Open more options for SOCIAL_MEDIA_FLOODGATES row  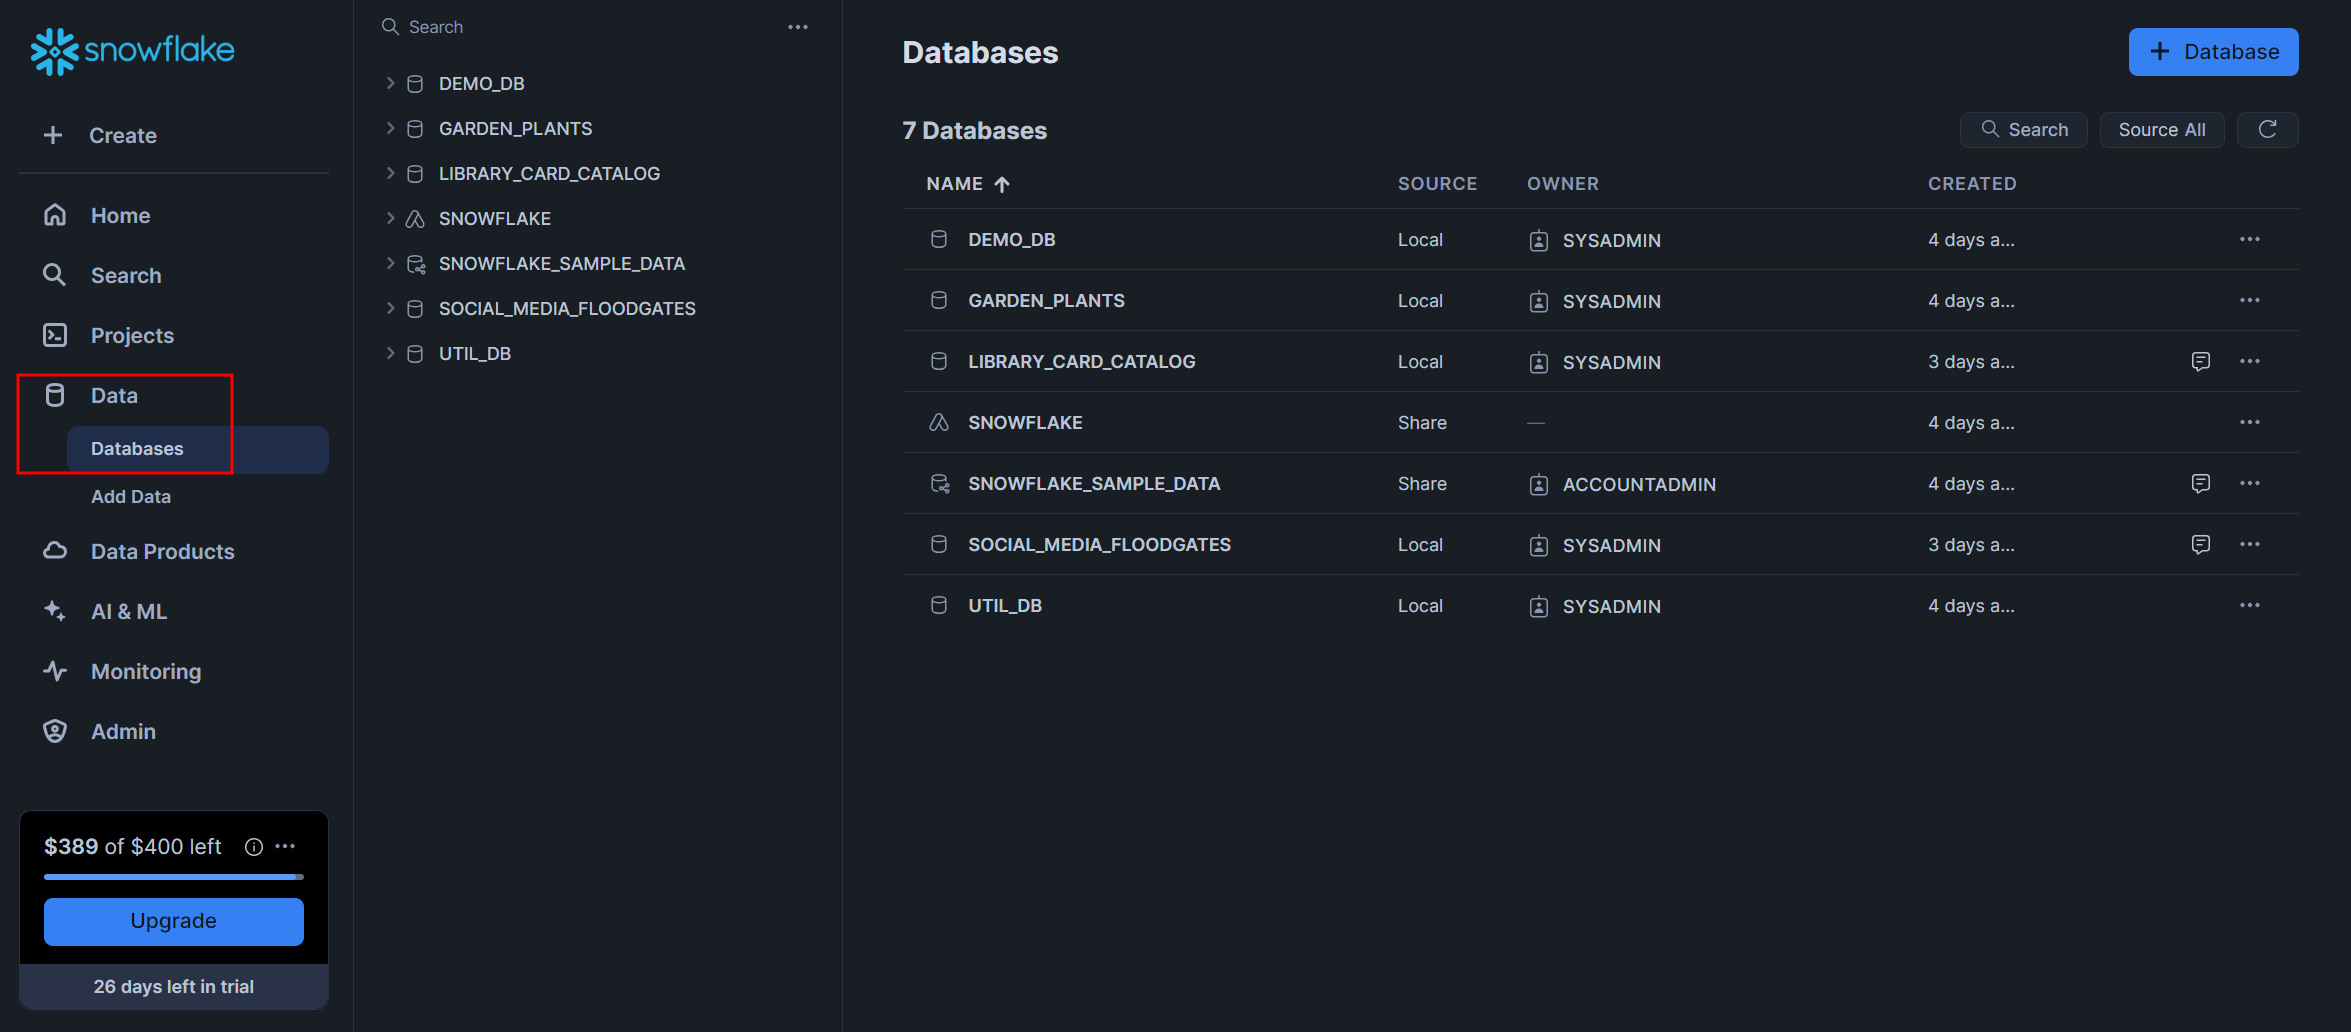[2250, 545]
